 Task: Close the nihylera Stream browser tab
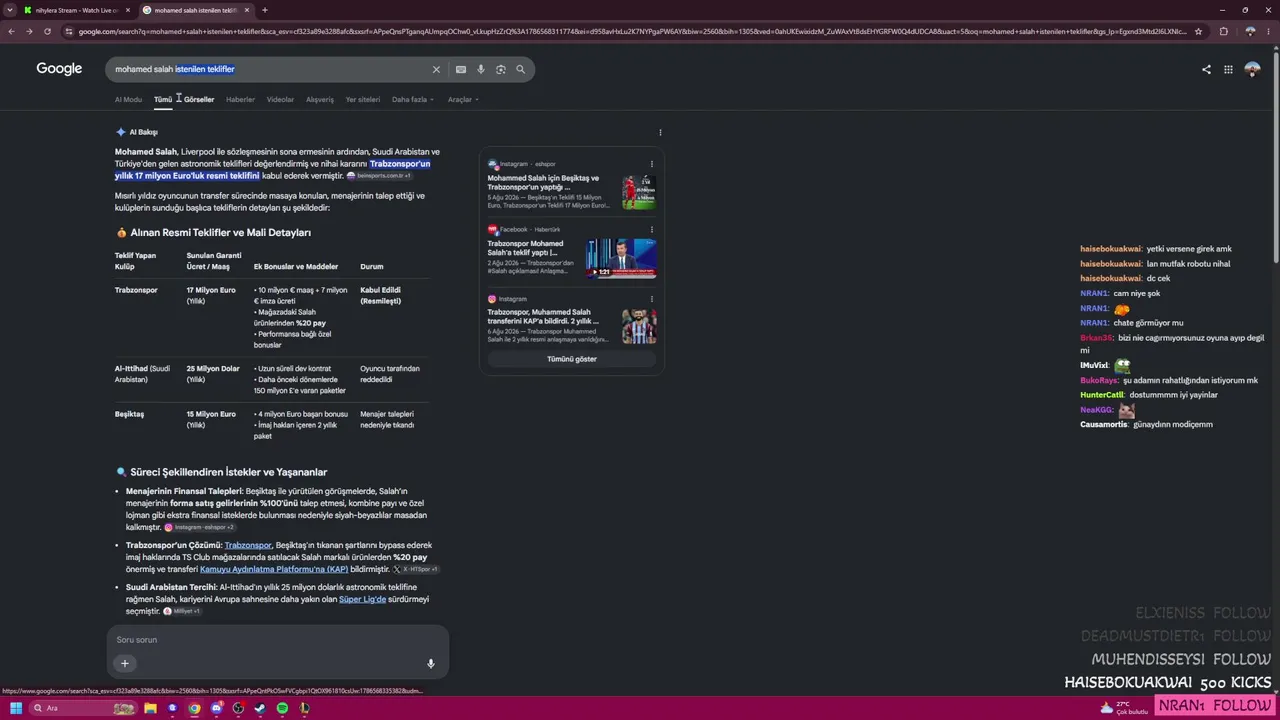coord(127,10)
